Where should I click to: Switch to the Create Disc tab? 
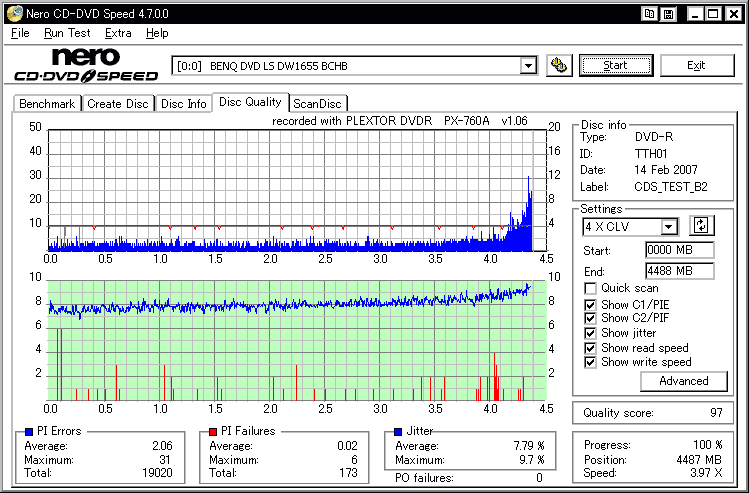click(x=118, y=104)
